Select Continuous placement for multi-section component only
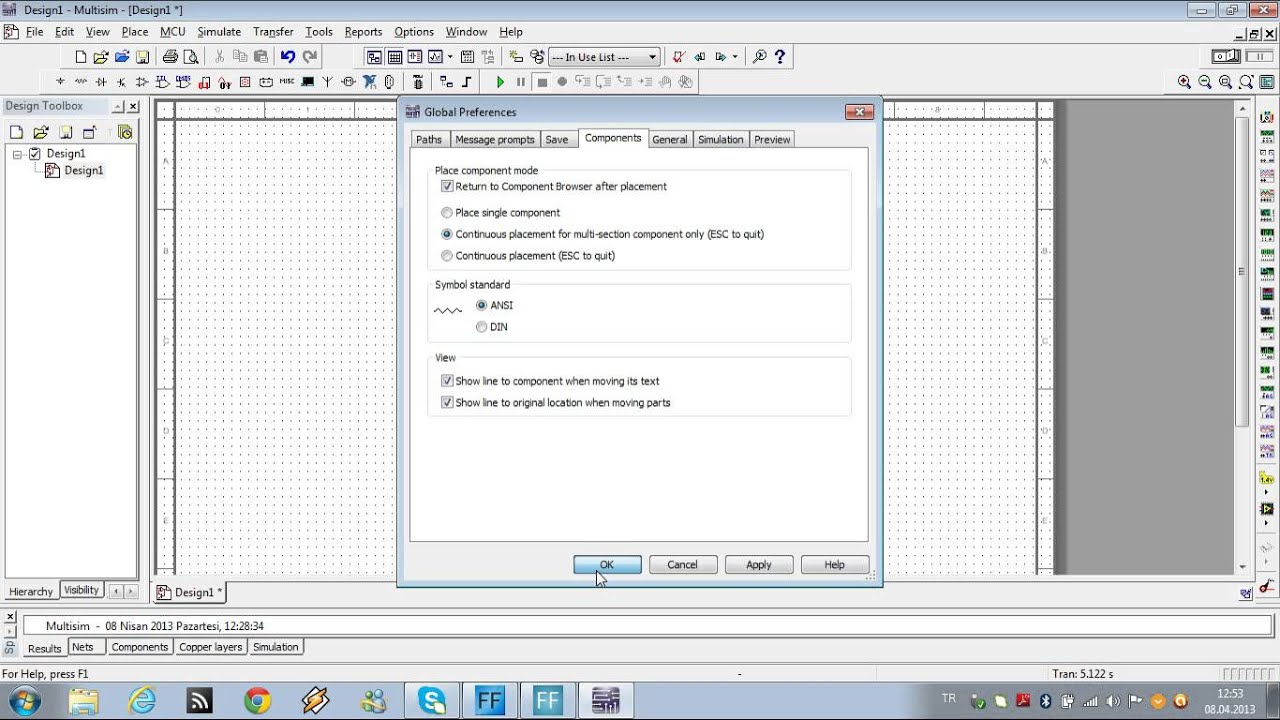1280x720 pixels. click(x=447, y=234)
